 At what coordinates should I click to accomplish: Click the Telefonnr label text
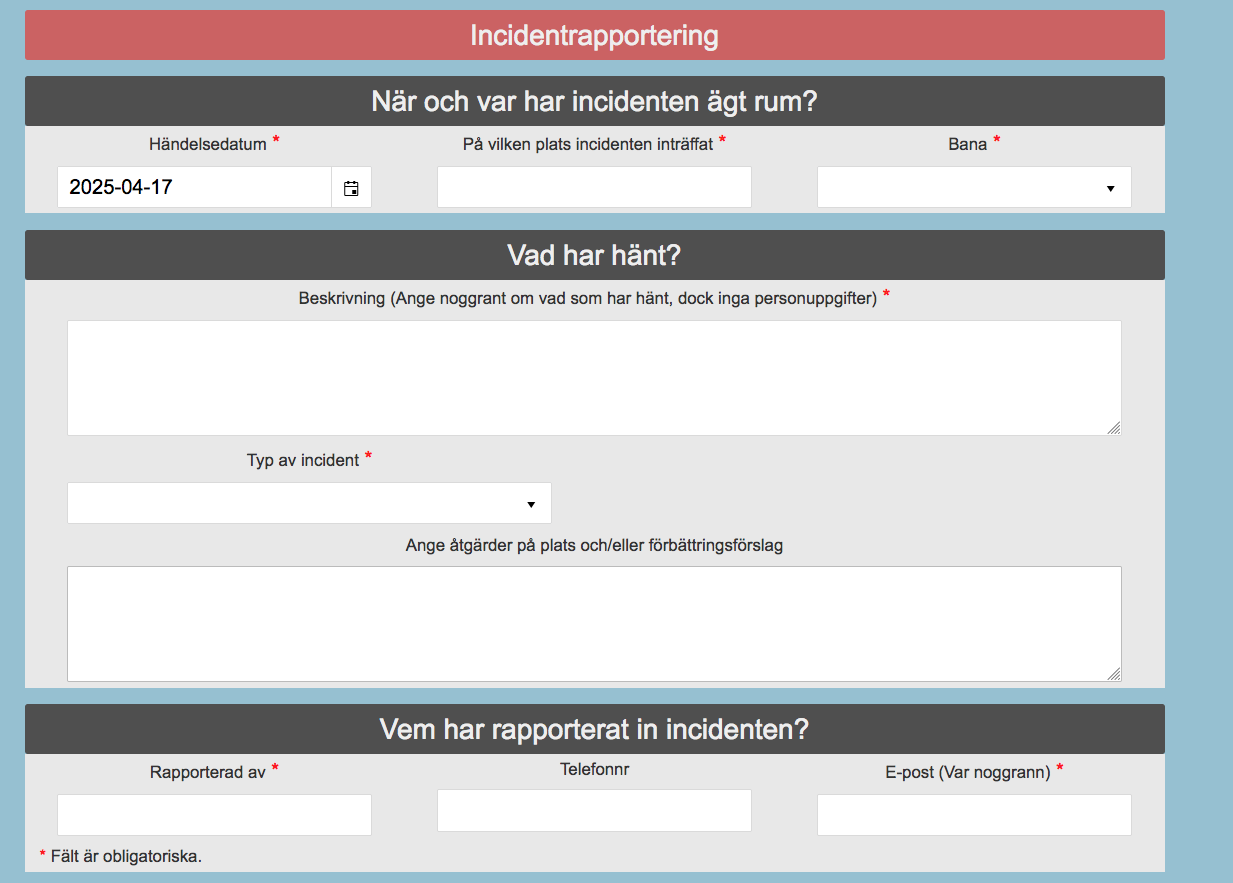594,770
